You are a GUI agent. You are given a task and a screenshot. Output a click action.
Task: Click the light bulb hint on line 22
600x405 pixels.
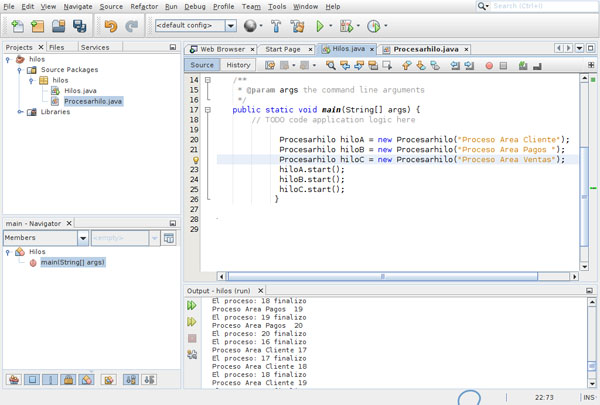tap(196, 160)
